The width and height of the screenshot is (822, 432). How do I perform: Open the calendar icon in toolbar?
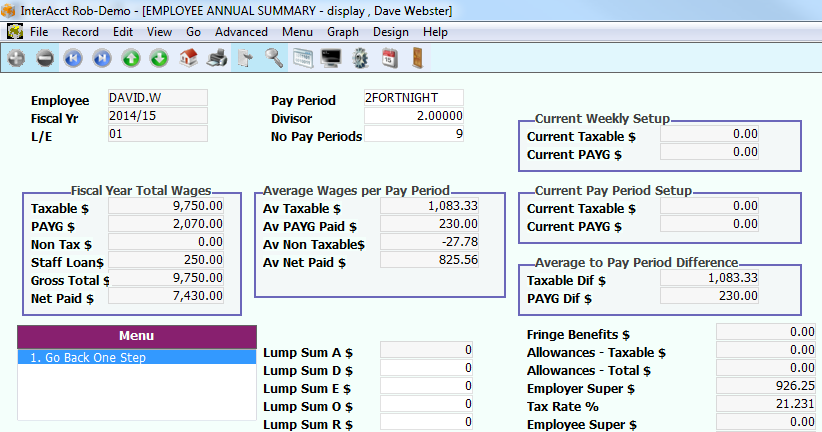[x=389, y=58]
